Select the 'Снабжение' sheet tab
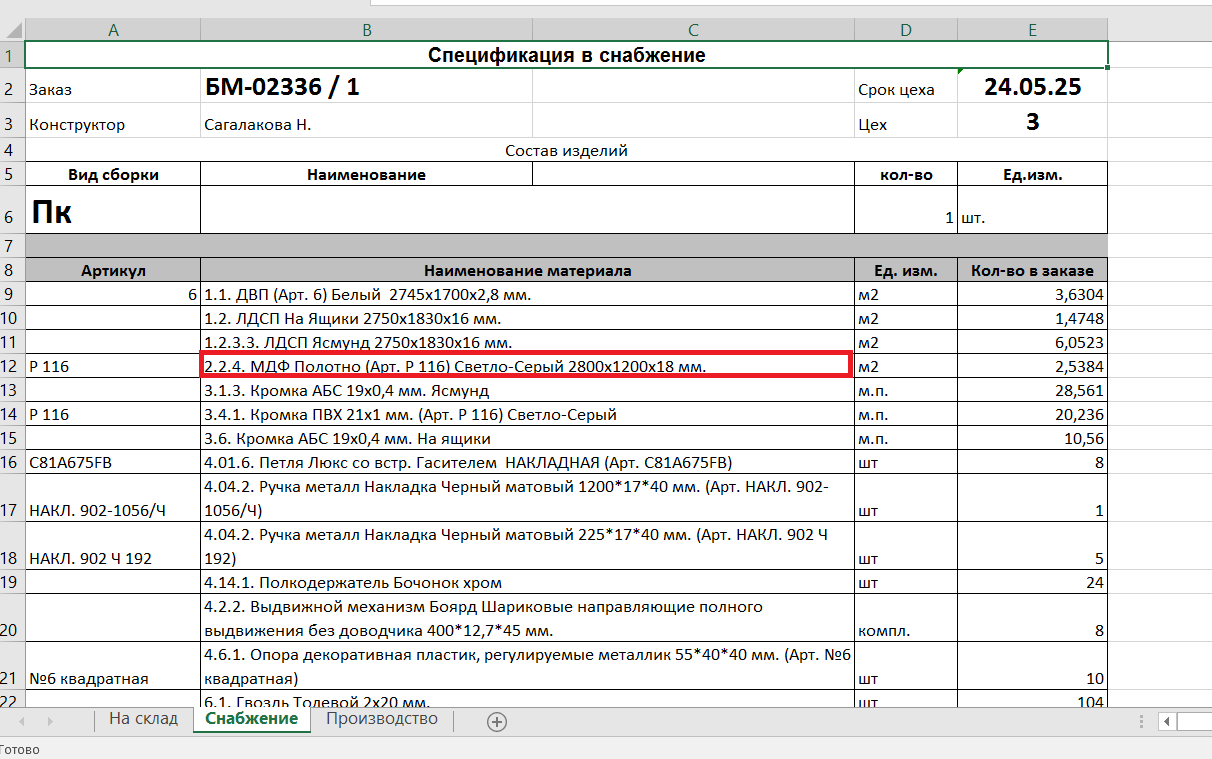Screen dimensions: 1212x759 click(x=251, y=719)
